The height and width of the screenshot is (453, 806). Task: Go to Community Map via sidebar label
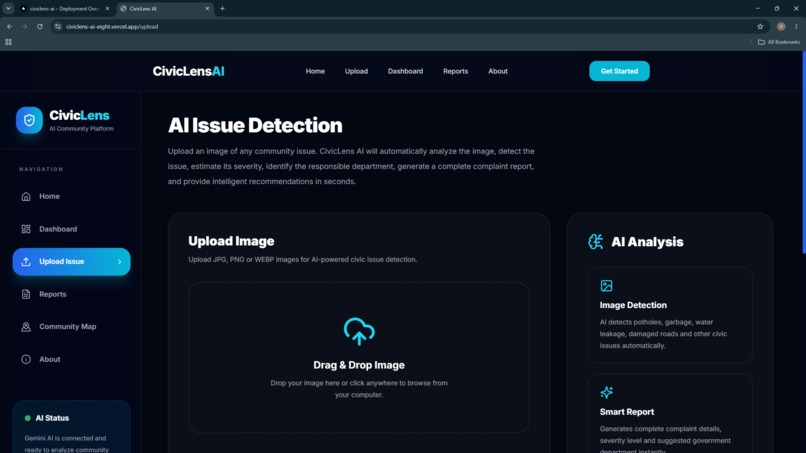[x=67, y=327]
